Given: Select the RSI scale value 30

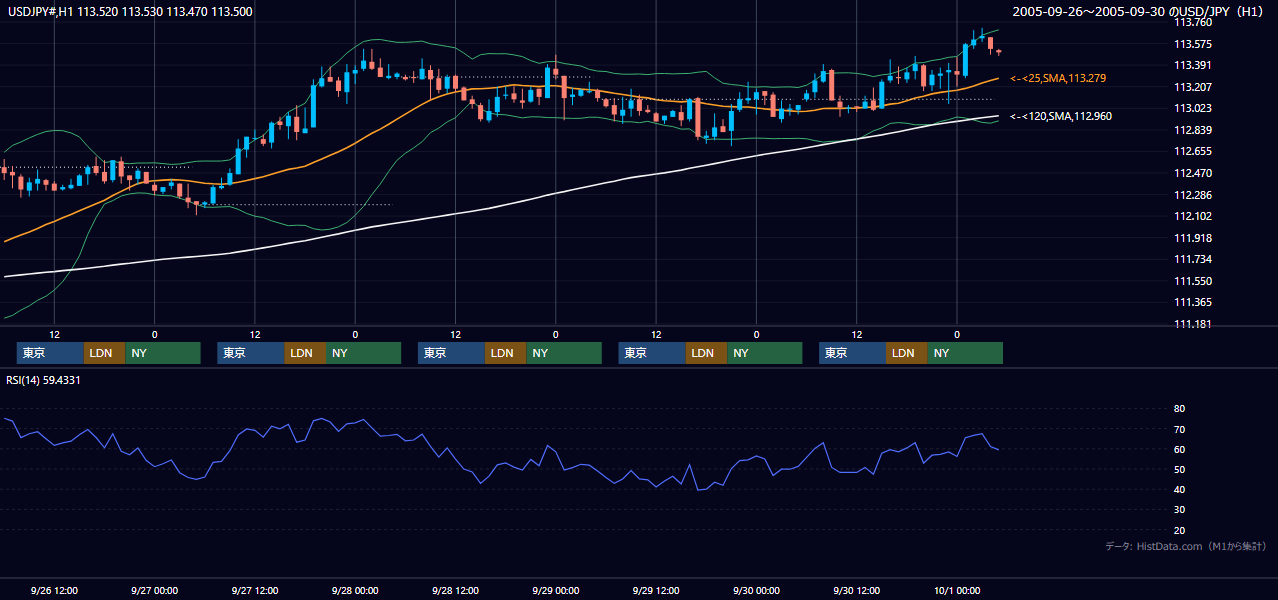Looking at the screenshot, I should (1179, 510).
